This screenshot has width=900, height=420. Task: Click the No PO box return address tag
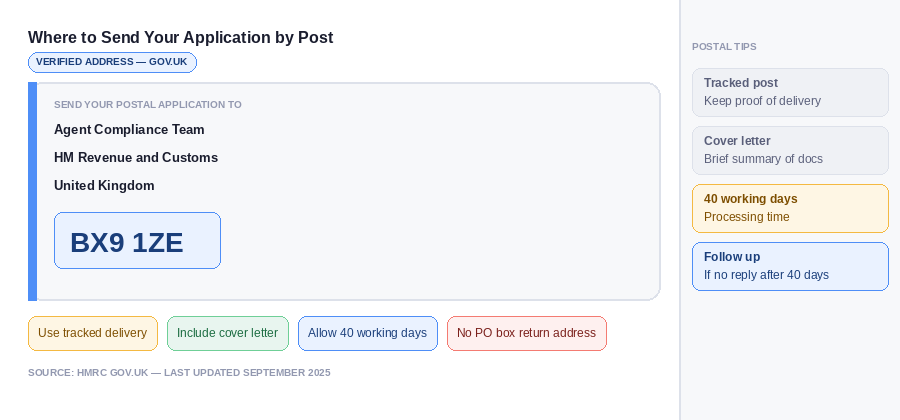[x=527, y=333]
